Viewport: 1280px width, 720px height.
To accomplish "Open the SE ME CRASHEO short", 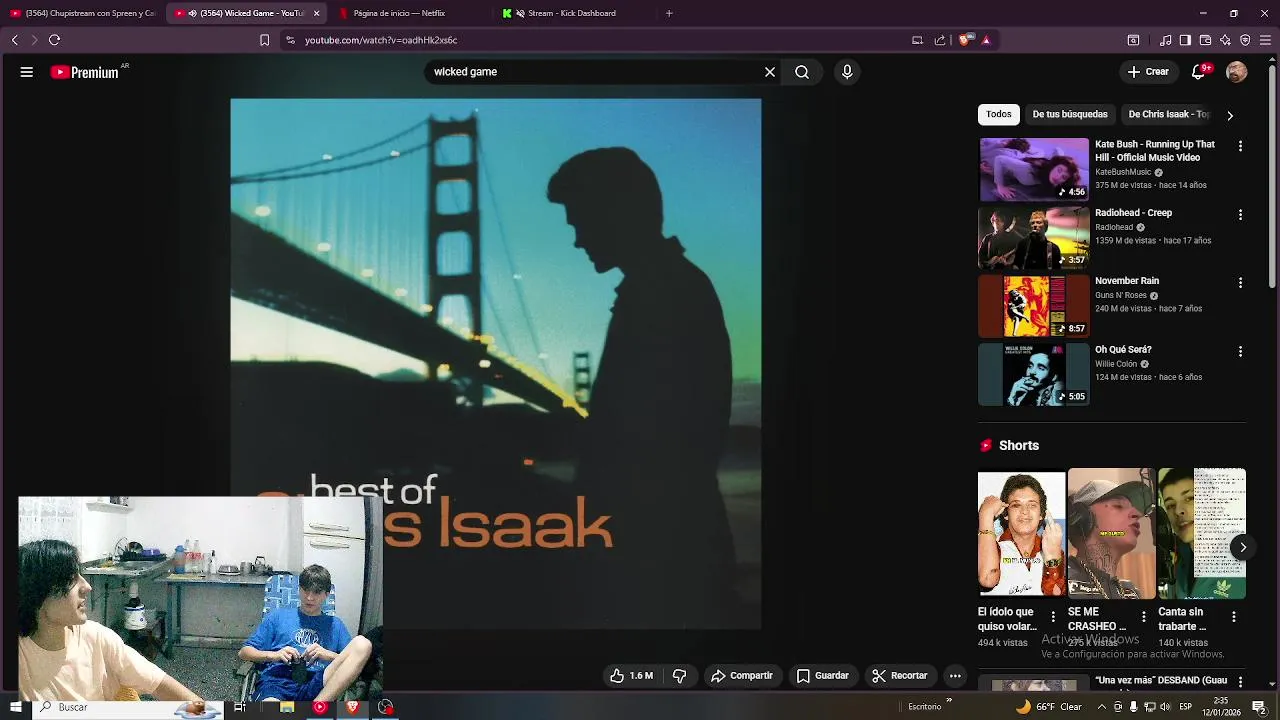I will [x=1111, y=534].
